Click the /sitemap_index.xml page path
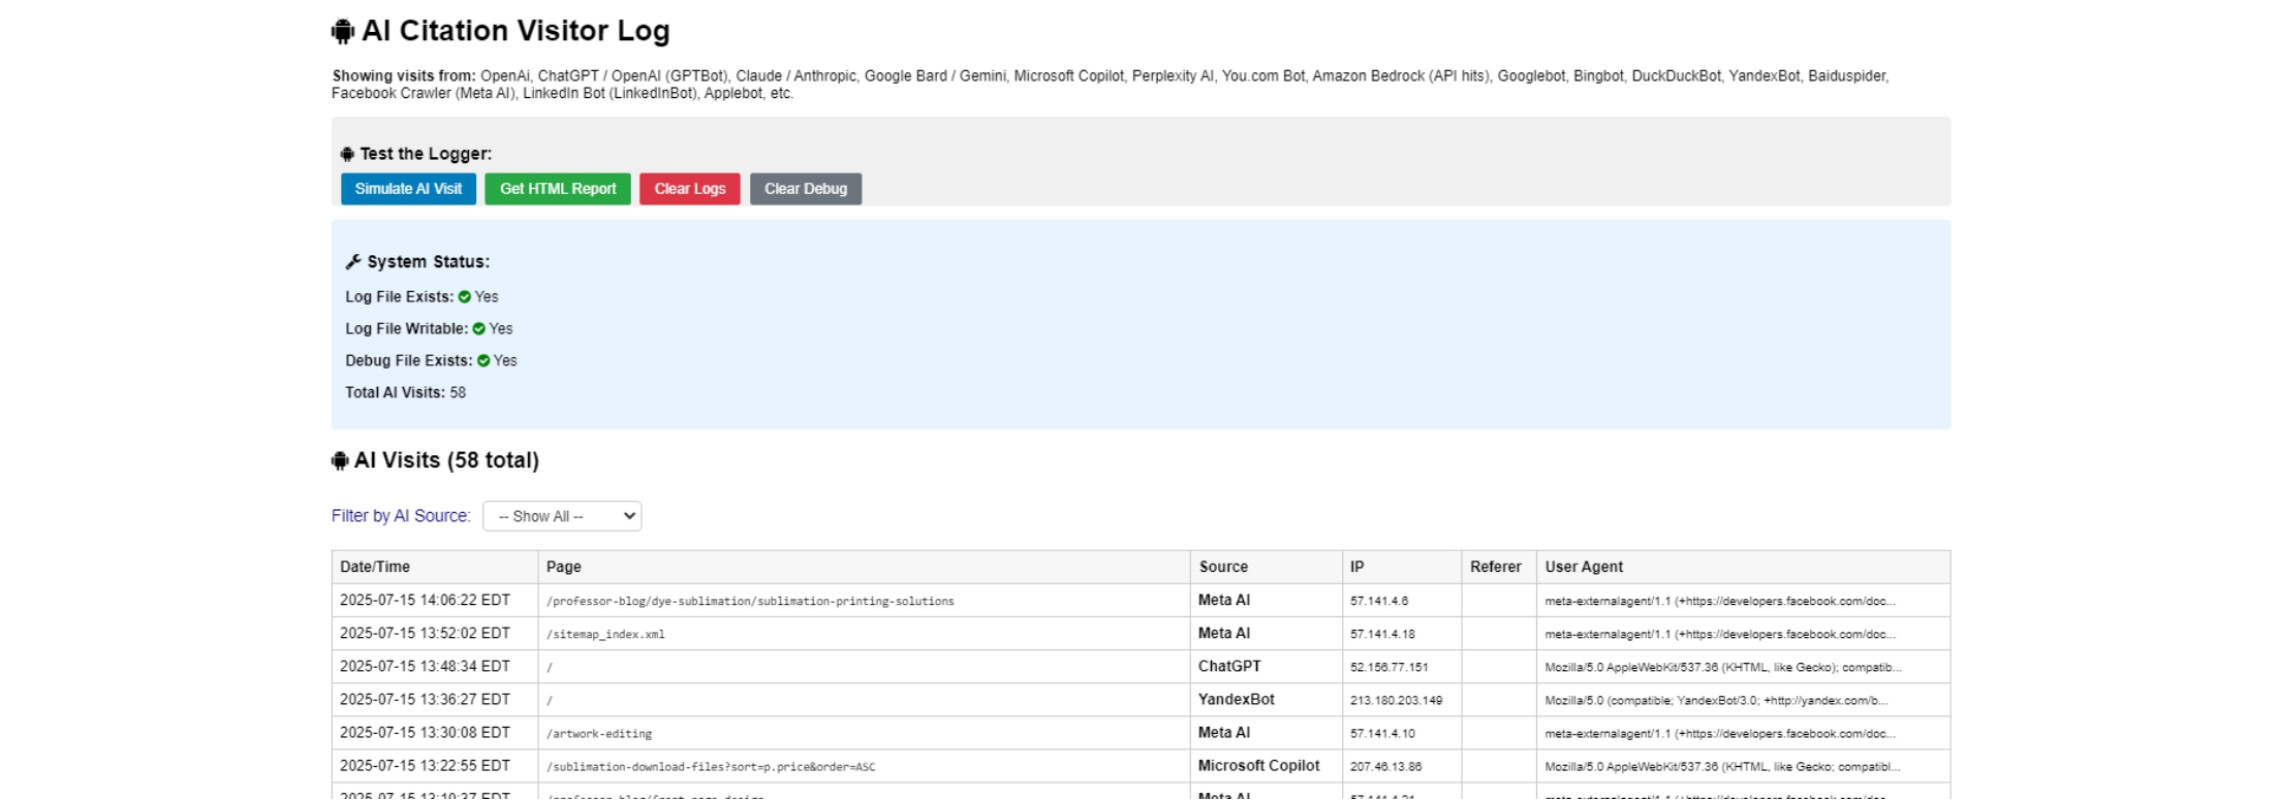The height and width of the screenshot is (800, 2280). pos(605,634)
